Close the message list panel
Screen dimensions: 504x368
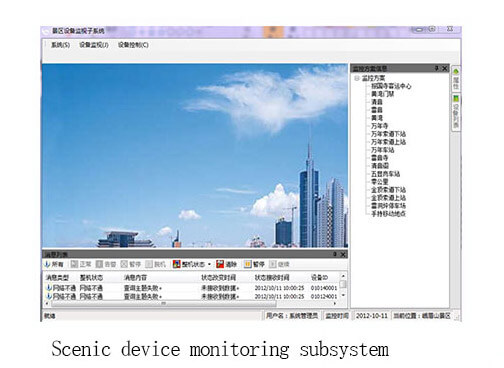343,254
